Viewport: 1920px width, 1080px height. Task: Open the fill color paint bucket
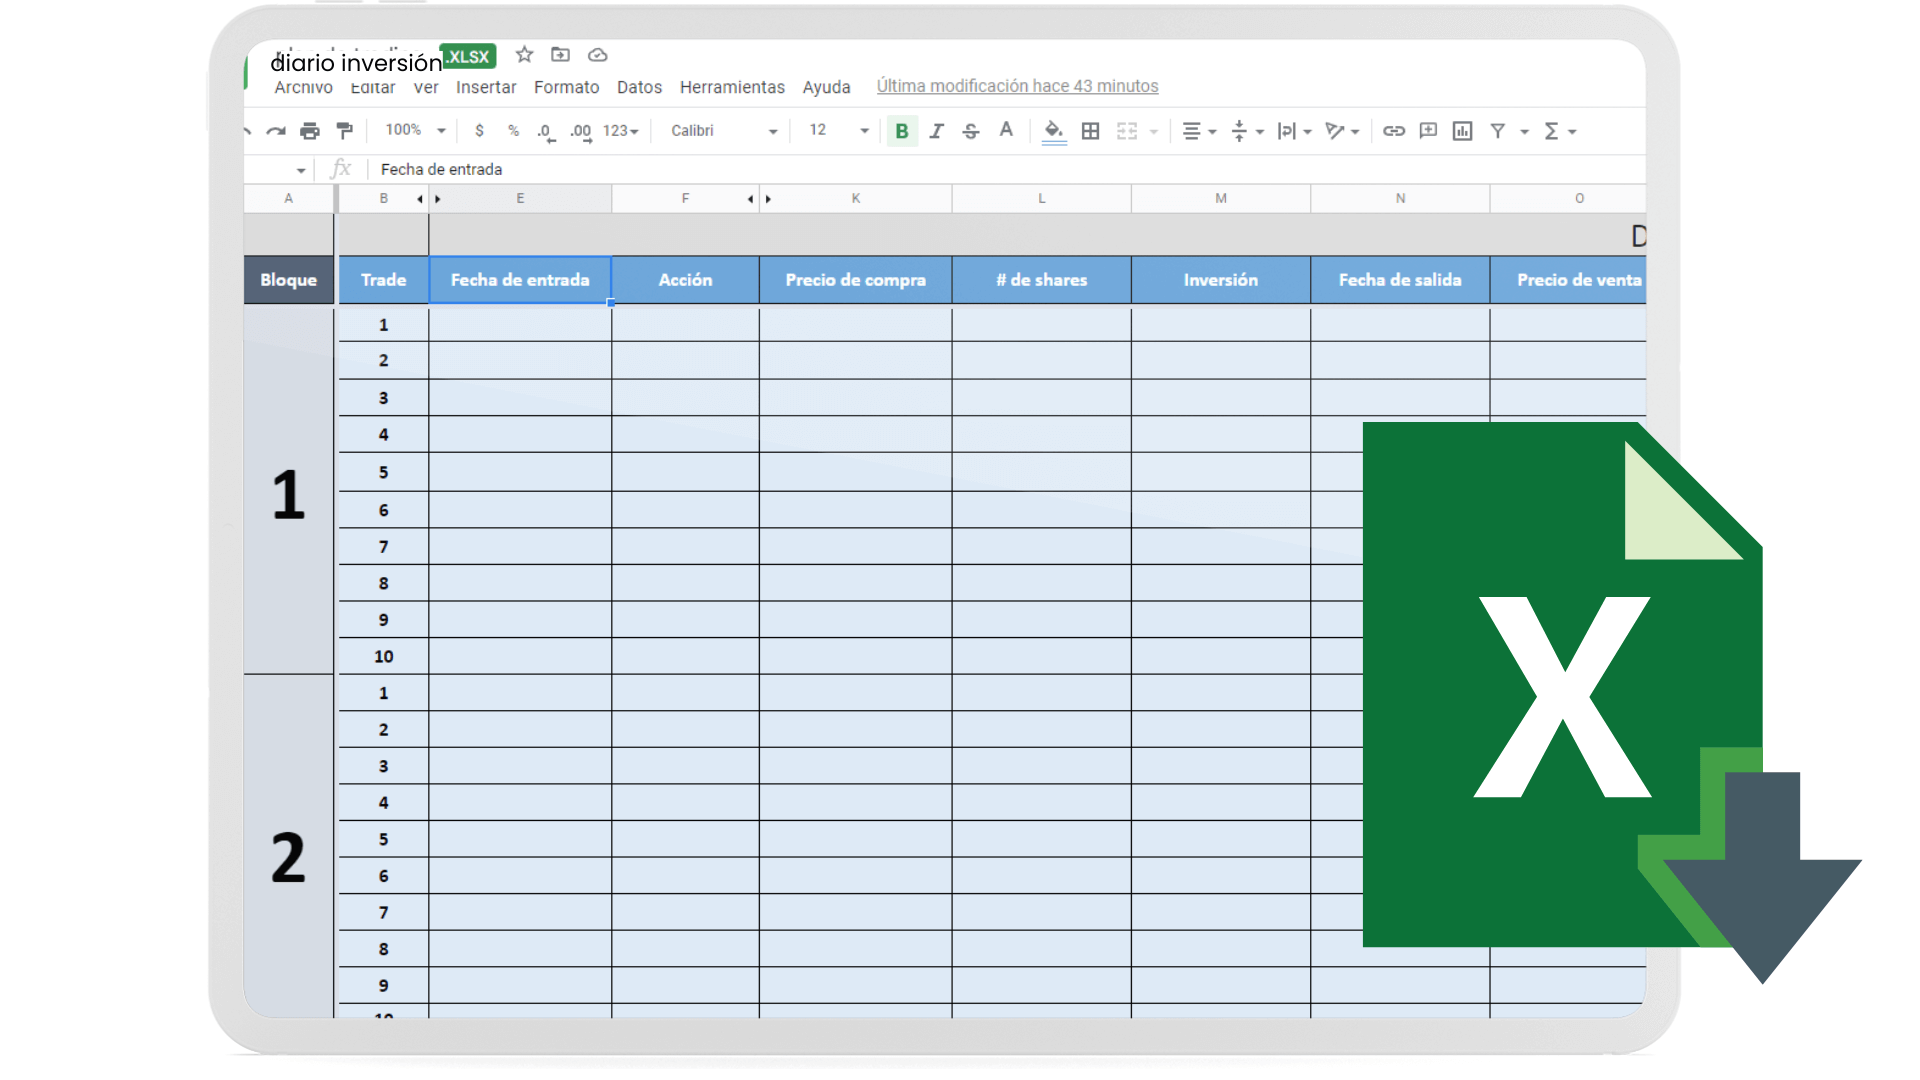pyautogui.click(x=1054, y=131)
